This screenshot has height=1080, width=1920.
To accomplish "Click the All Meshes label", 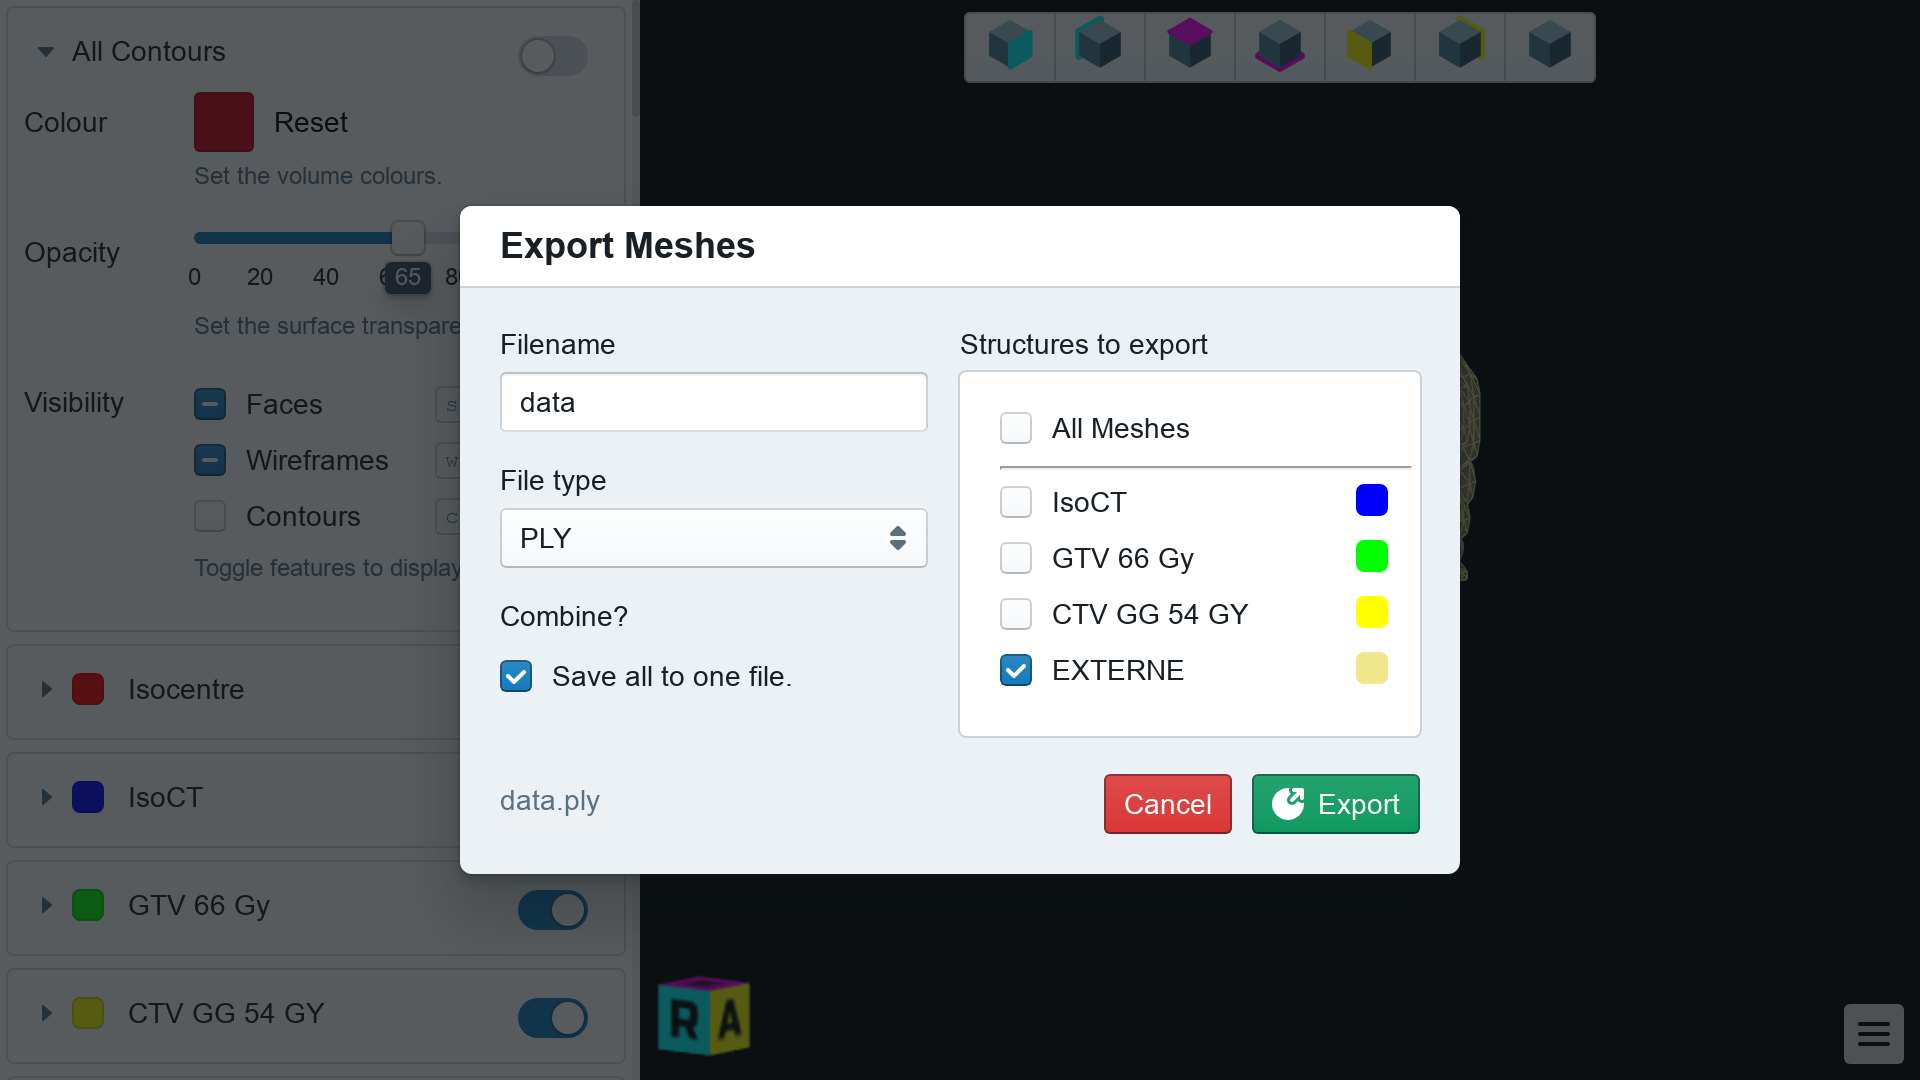I will (x=1120, y=428).
